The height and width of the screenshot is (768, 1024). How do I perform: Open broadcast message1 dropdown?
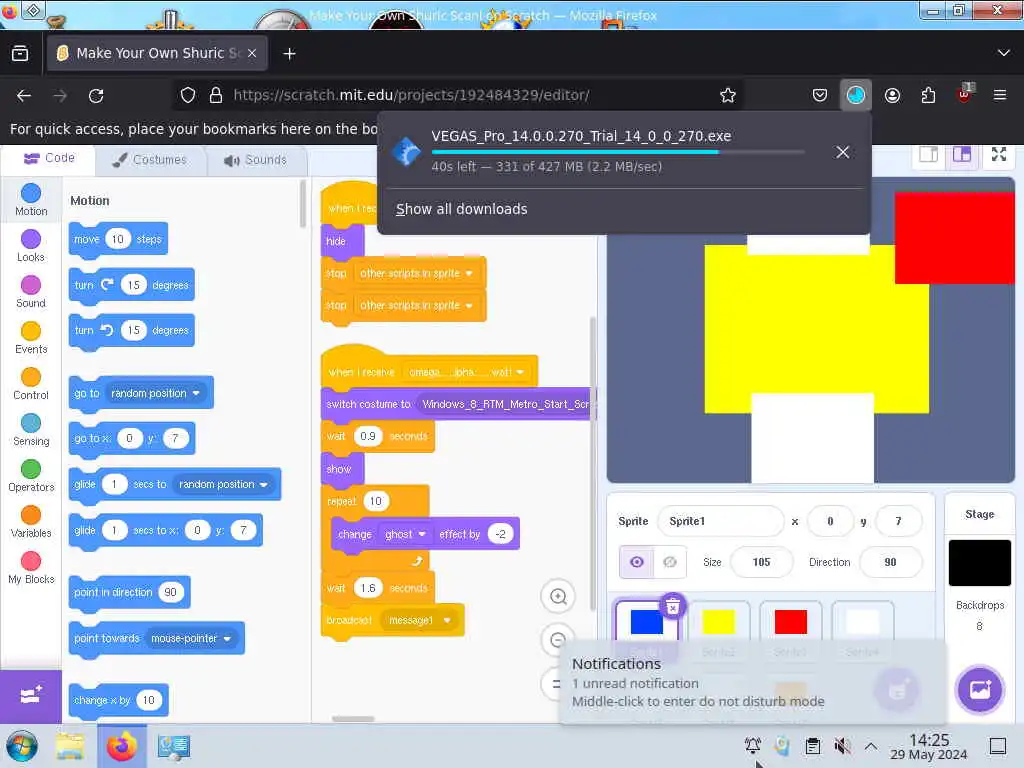[x=419, y=620]
